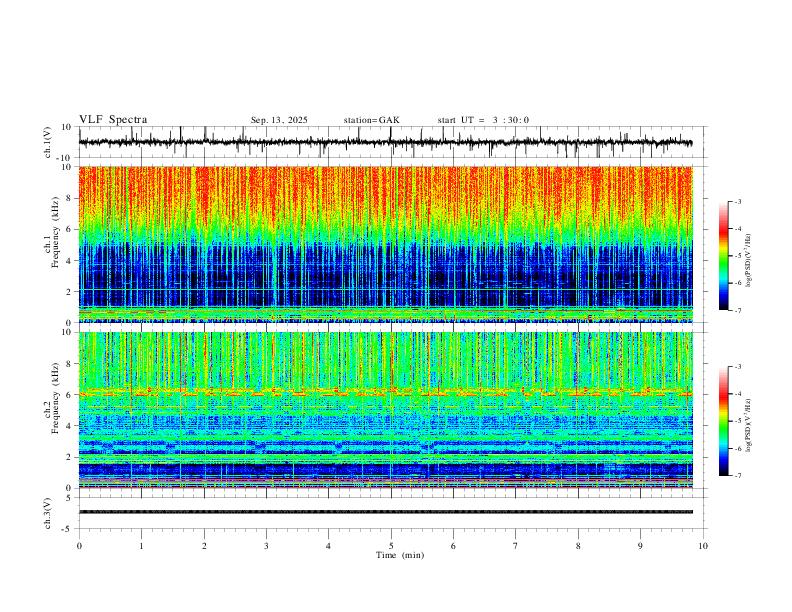Image resolution: width=792 pixels, height=612 pixels.
Task: Click the ch.2 spectrogram panel
Action: coord(385,410)
